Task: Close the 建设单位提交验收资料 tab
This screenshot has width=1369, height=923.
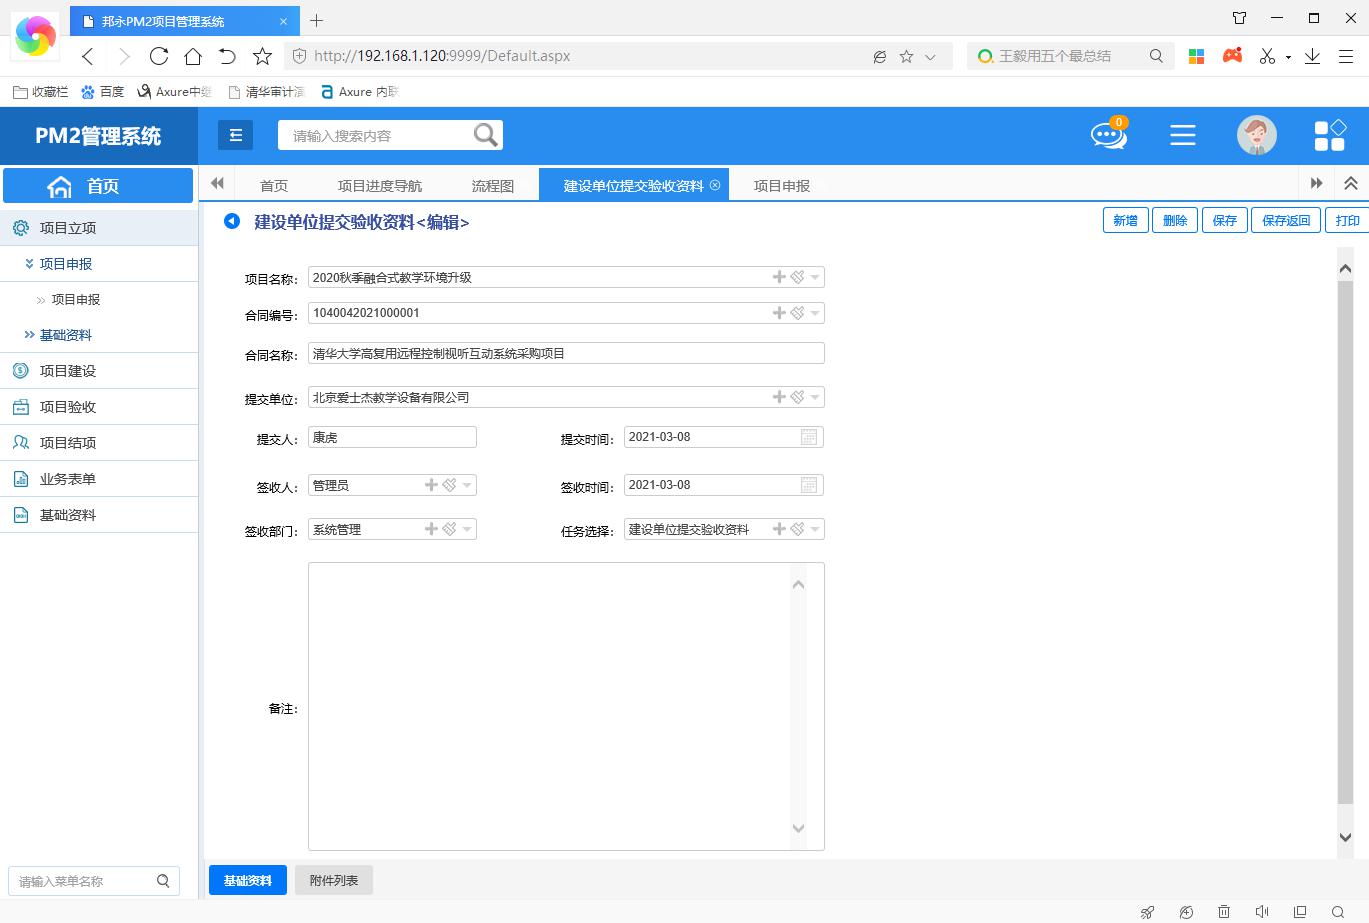Action: 714,185
